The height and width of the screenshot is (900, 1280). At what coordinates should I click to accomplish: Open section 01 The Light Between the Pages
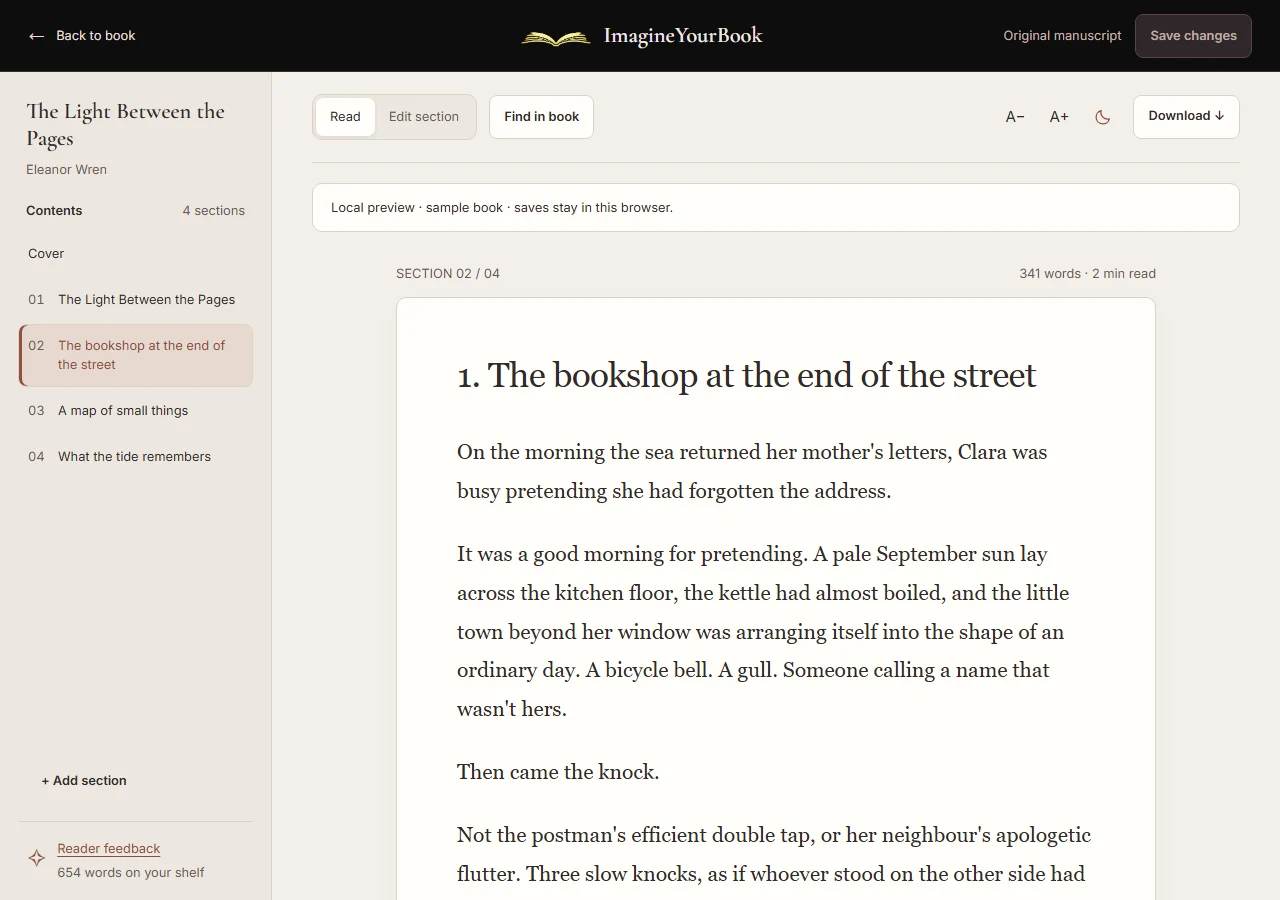click(x=135, y=300)
